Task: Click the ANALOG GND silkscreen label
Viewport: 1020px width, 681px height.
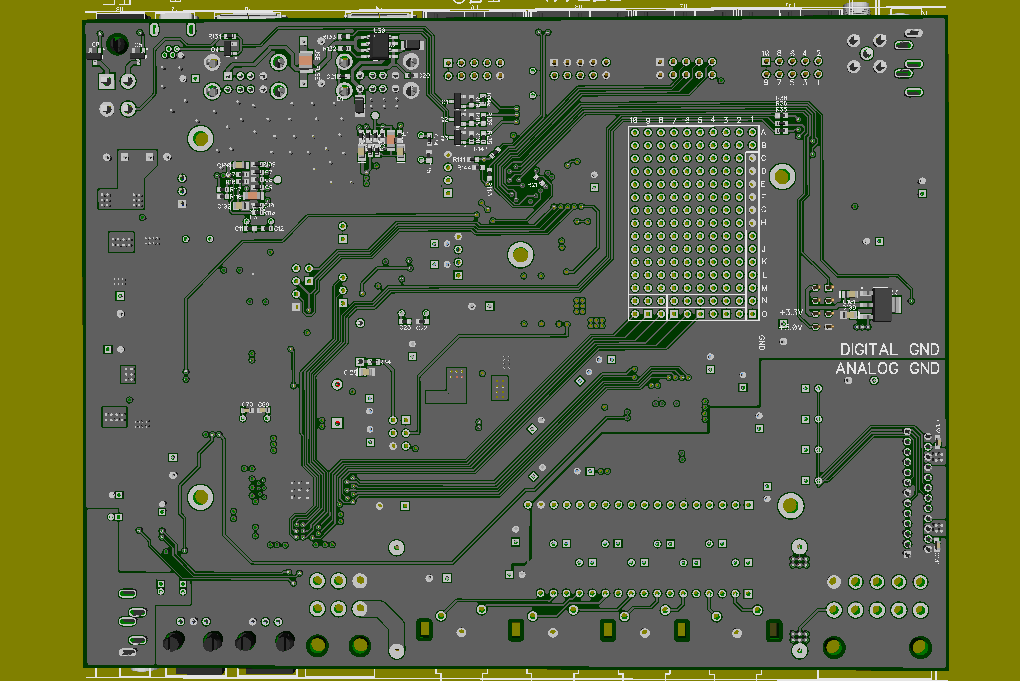Action: click(x=888, y=369)
